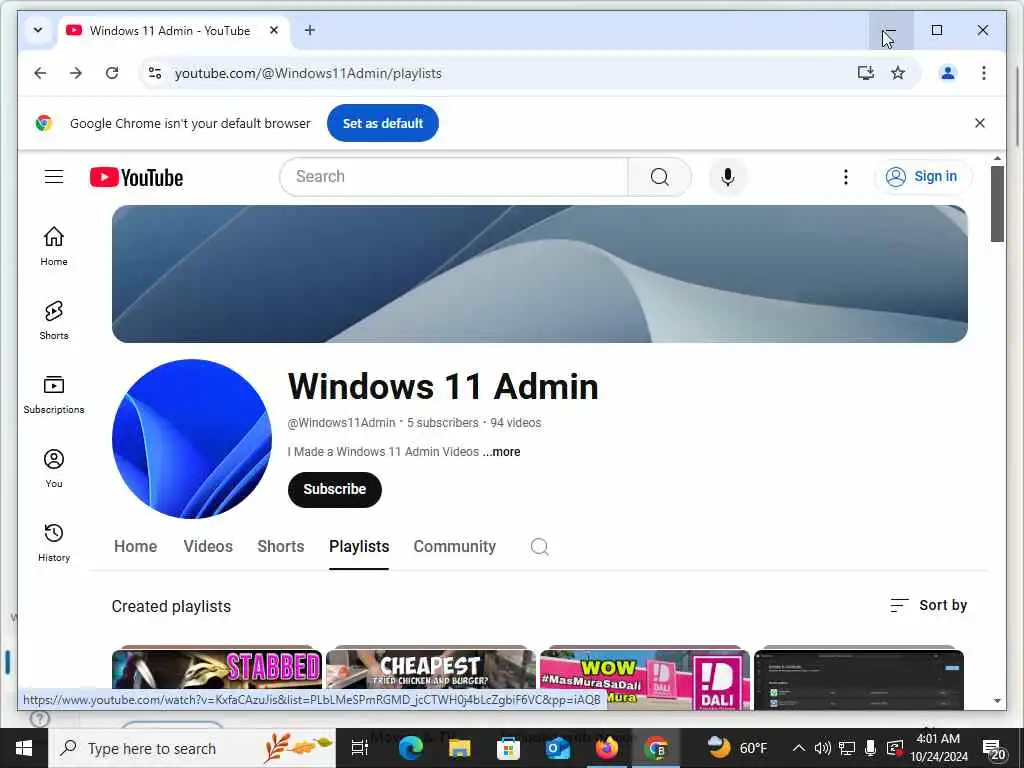The image size is (1024, 768).
Task: Click the channel avatar image
Action: coord(192,439)
